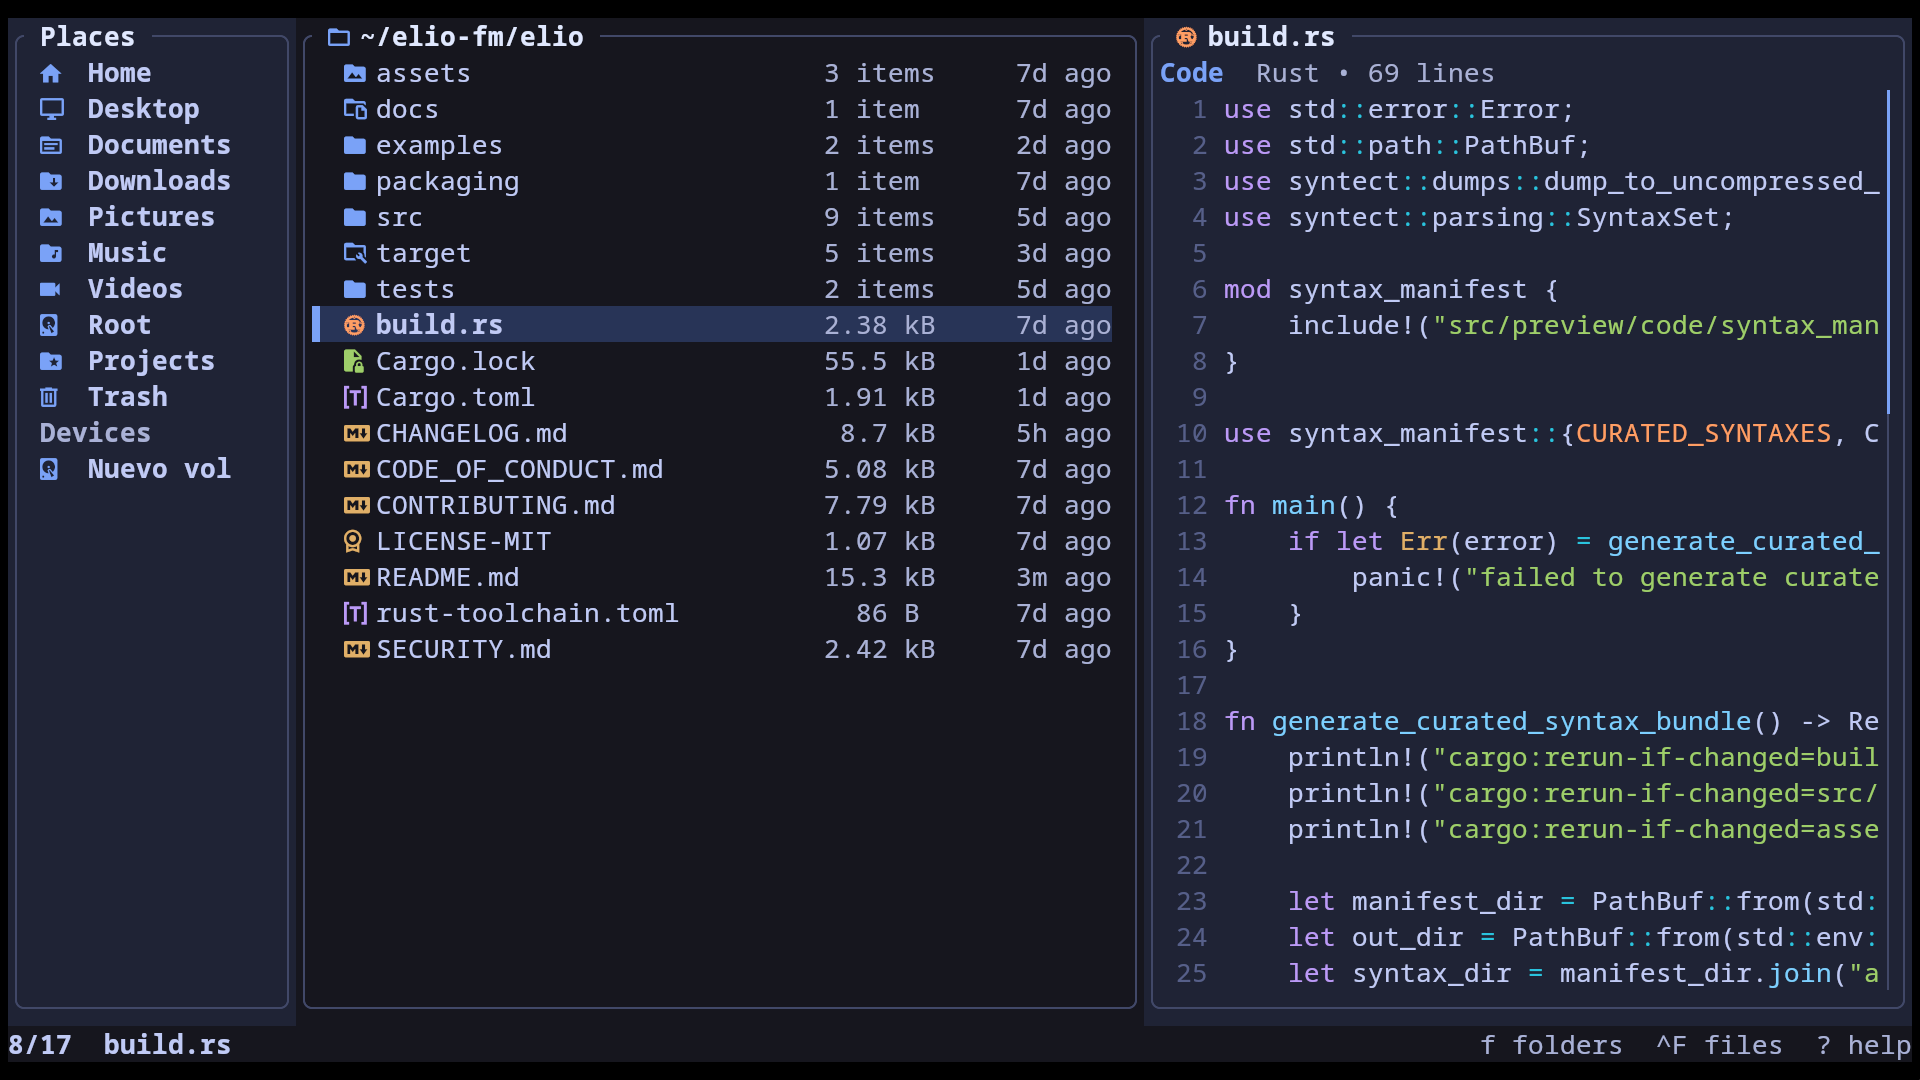Go to Documents in Places
This screenshot has width=1920, height=1080.
tap(159, 146)
